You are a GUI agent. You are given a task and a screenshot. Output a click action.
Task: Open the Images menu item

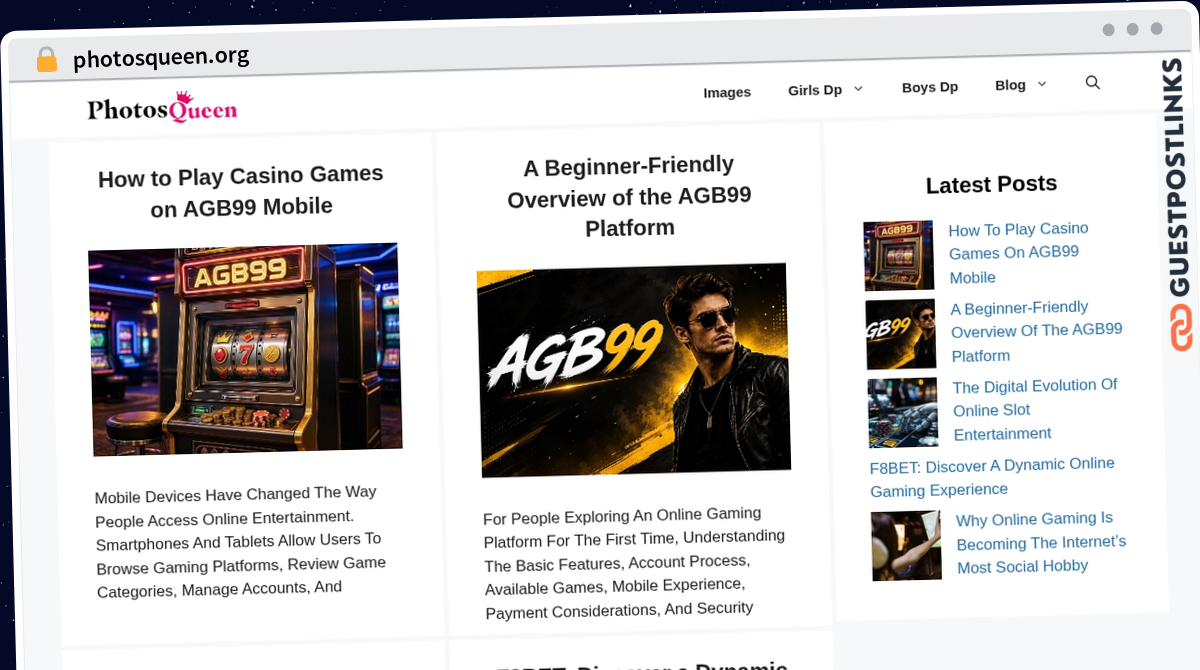pyautogui.click(x=727, y=92)
